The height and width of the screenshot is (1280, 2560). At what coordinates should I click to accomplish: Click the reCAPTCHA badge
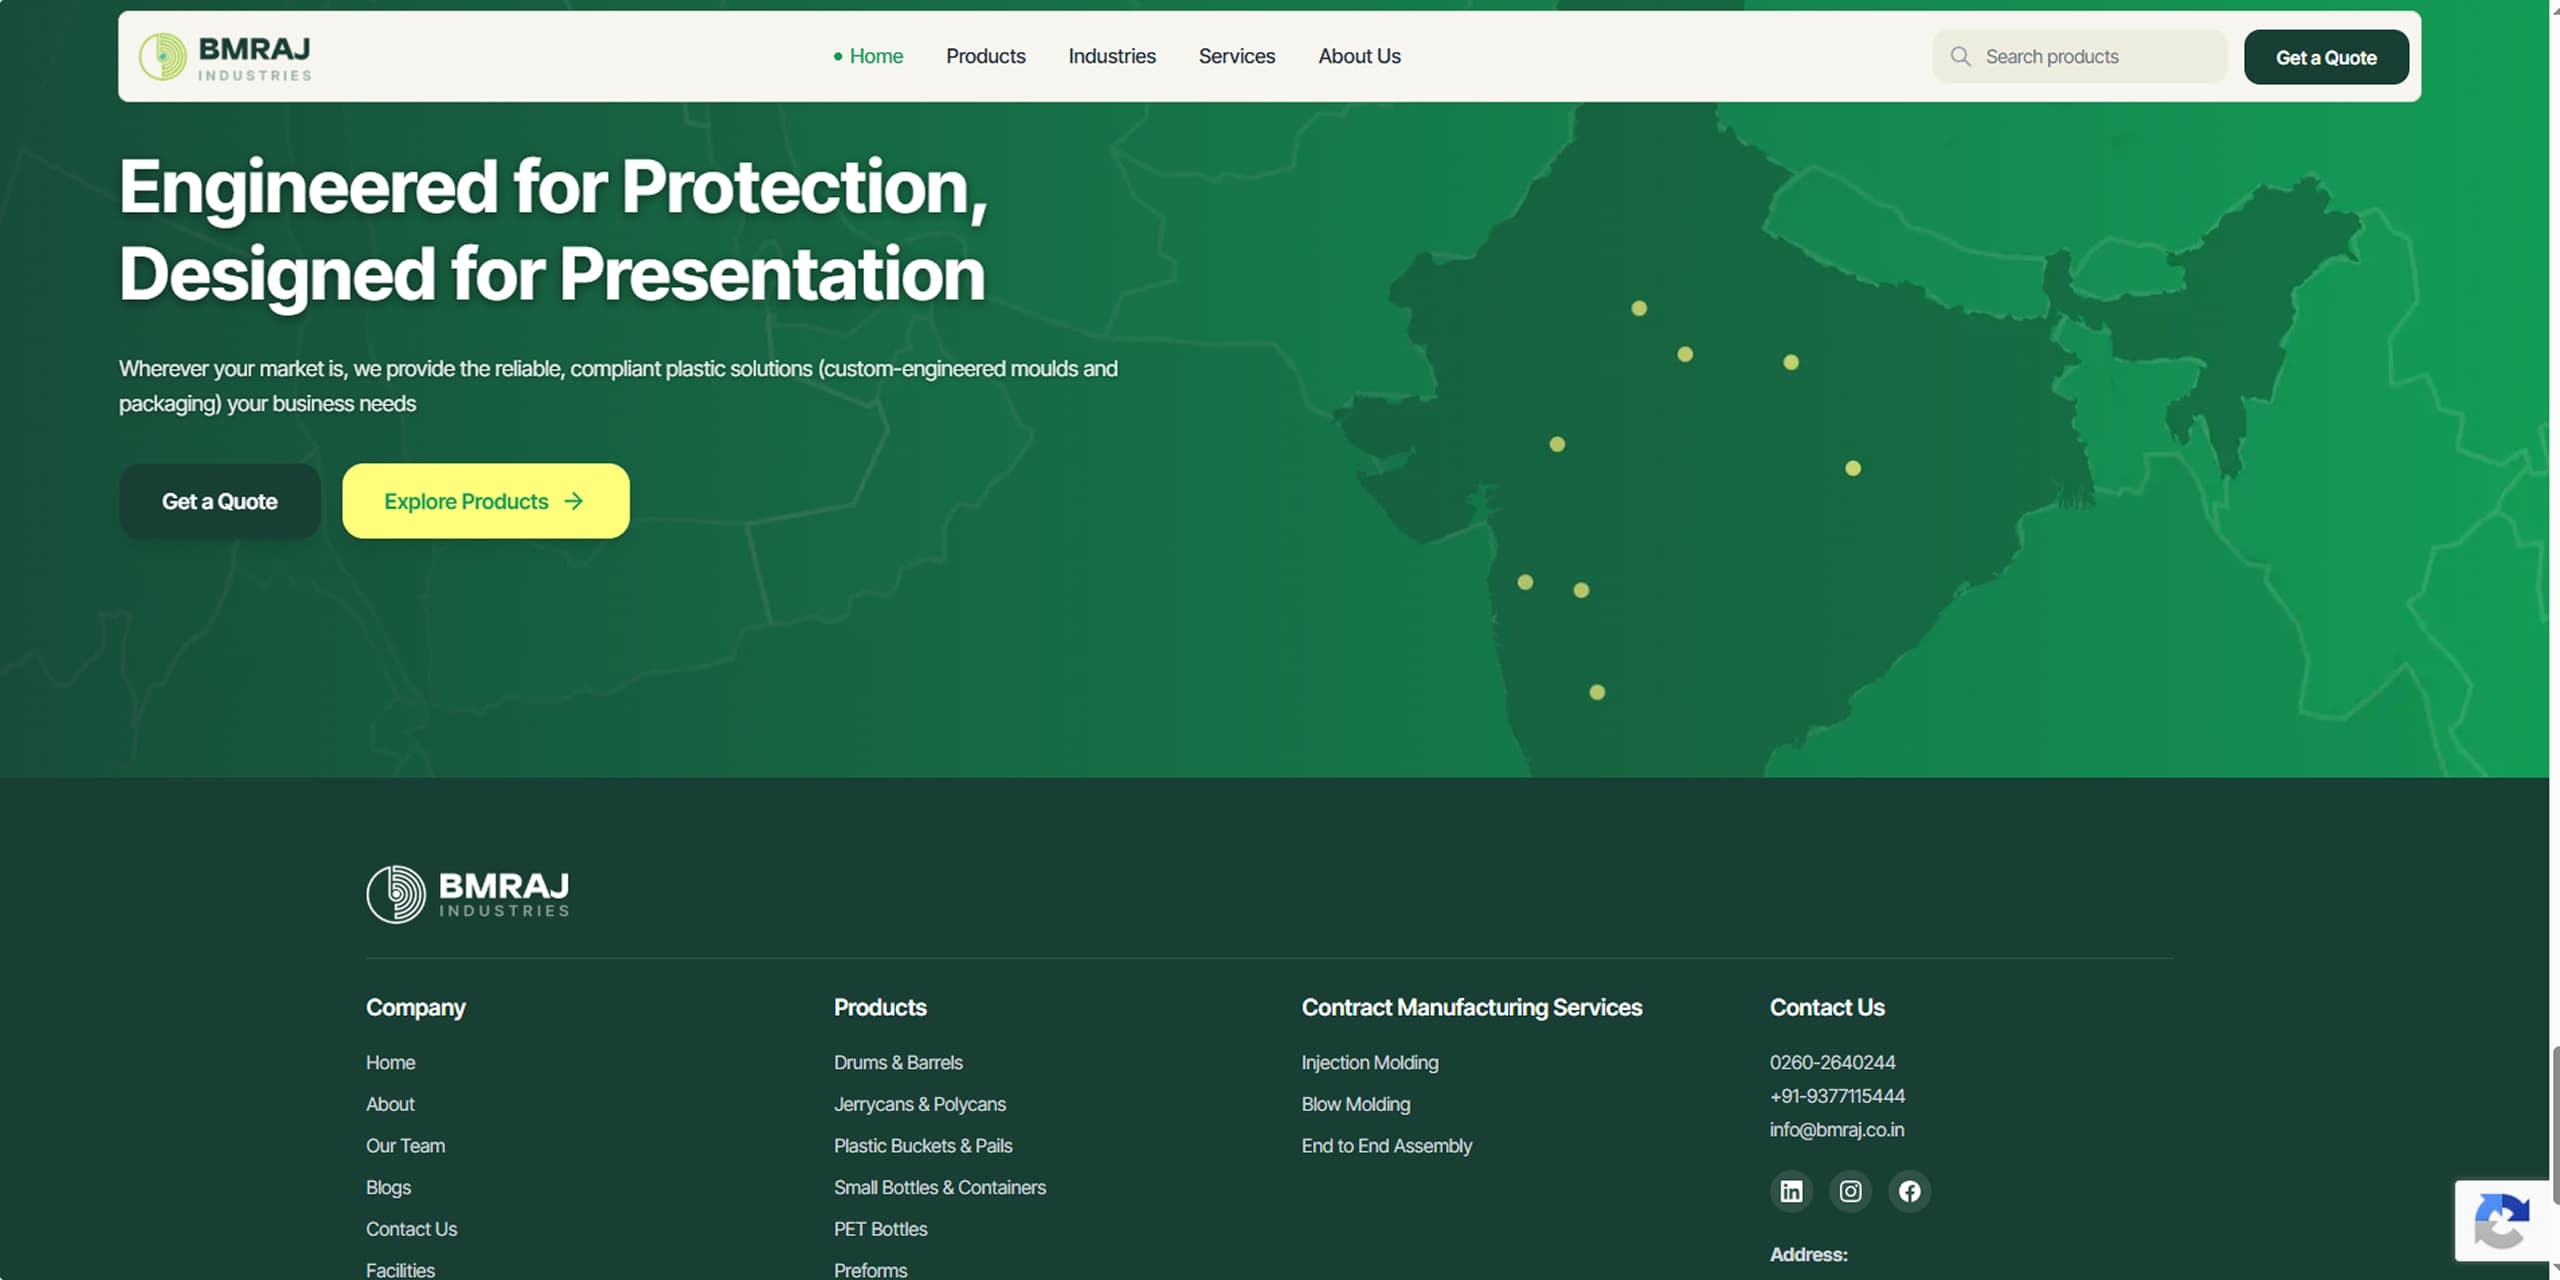click(2501, 1220)
